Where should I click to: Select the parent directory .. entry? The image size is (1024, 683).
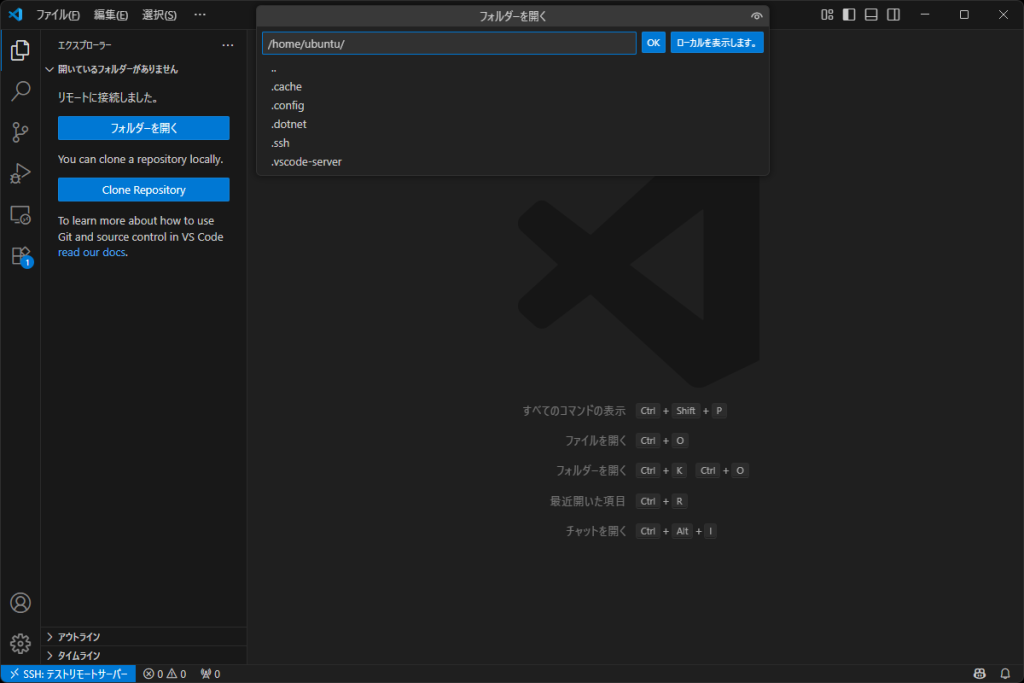[x=513, y=69]
